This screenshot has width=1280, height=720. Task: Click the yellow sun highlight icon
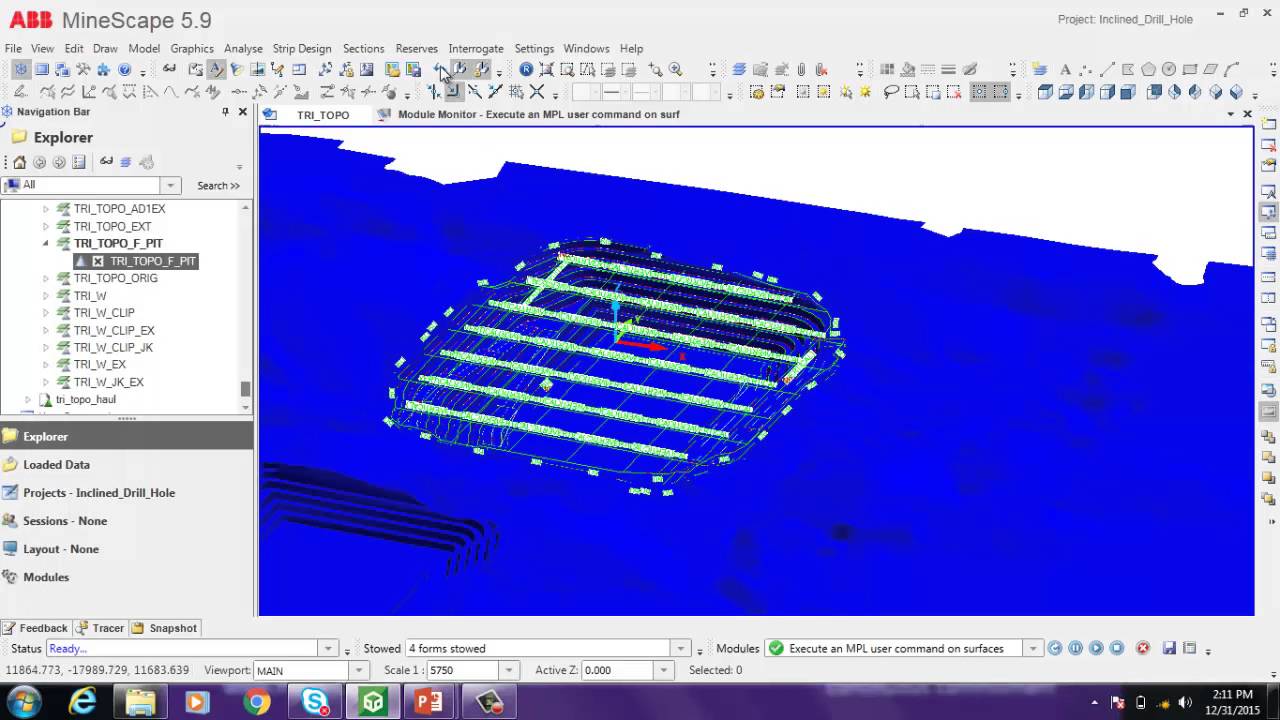pos(865,92)
